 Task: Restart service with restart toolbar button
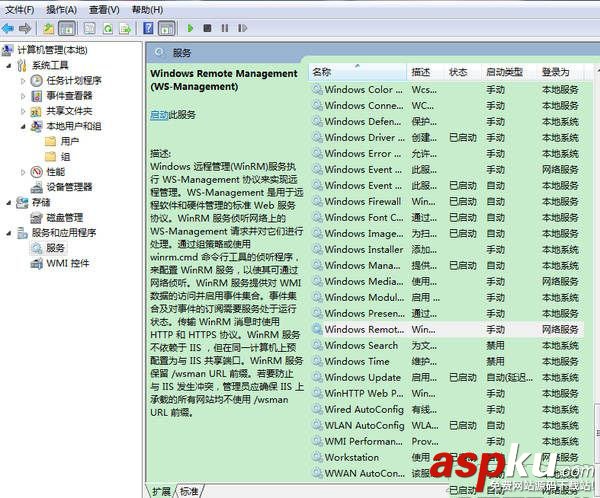point(242,28)
